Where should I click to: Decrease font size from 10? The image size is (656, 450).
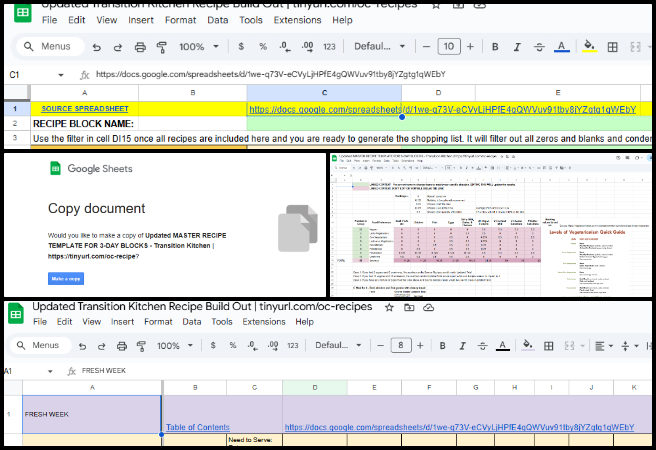coord(426,46)
